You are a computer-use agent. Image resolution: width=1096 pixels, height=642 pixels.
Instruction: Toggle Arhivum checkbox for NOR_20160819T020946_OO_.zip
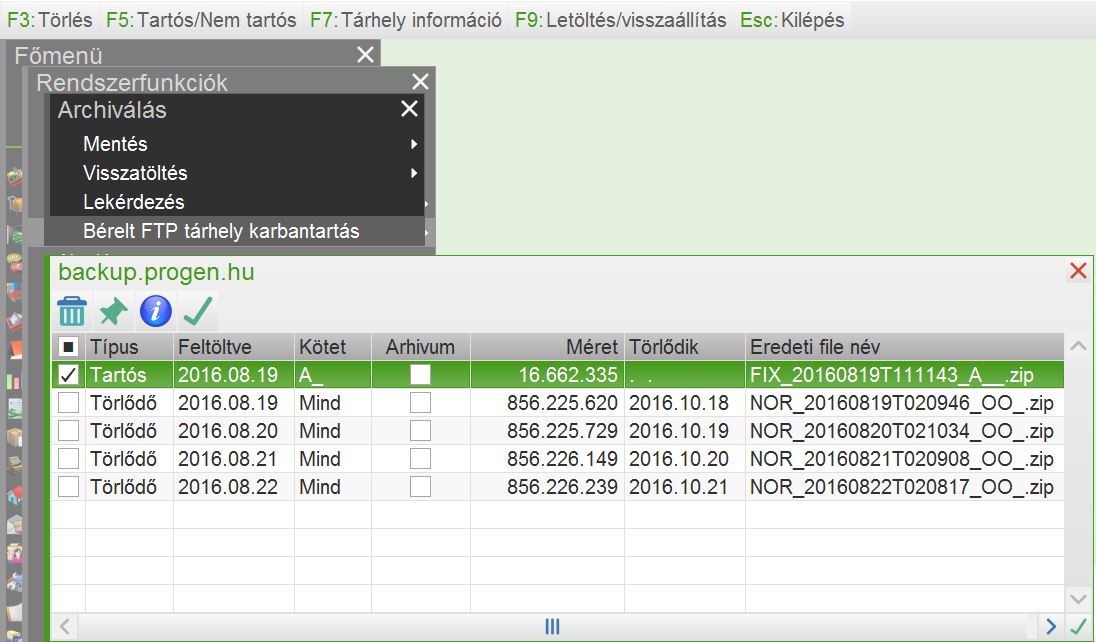click(x=420, y=403)
